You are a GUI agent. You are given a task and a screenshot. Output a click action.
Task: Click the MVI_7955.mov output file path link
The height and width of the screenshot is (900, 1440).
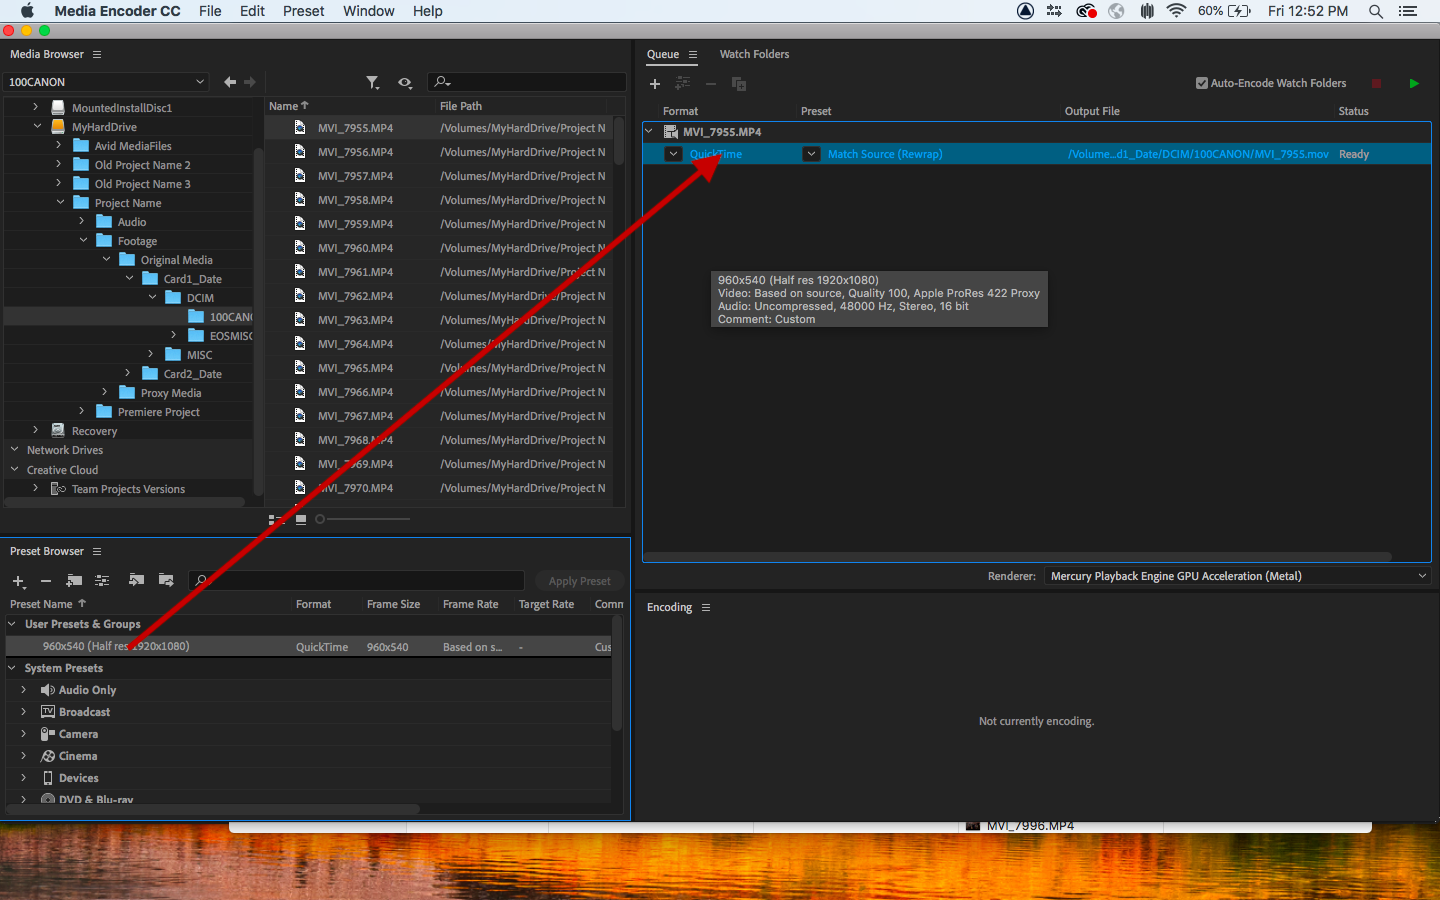1198,154
